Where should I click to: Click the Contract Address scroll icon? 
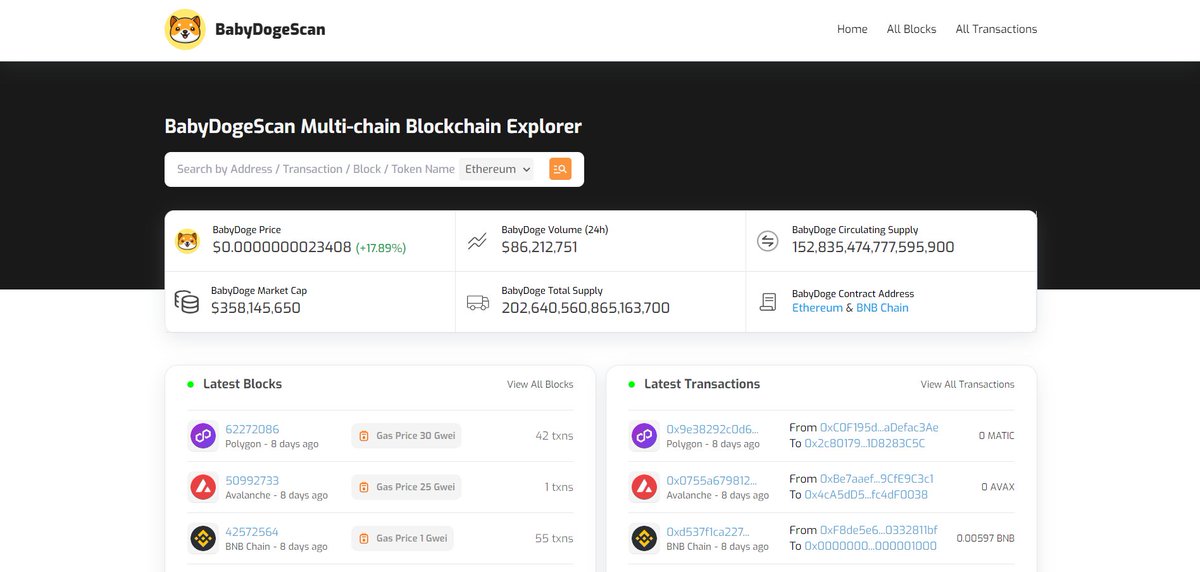click(x=768, y=302)
